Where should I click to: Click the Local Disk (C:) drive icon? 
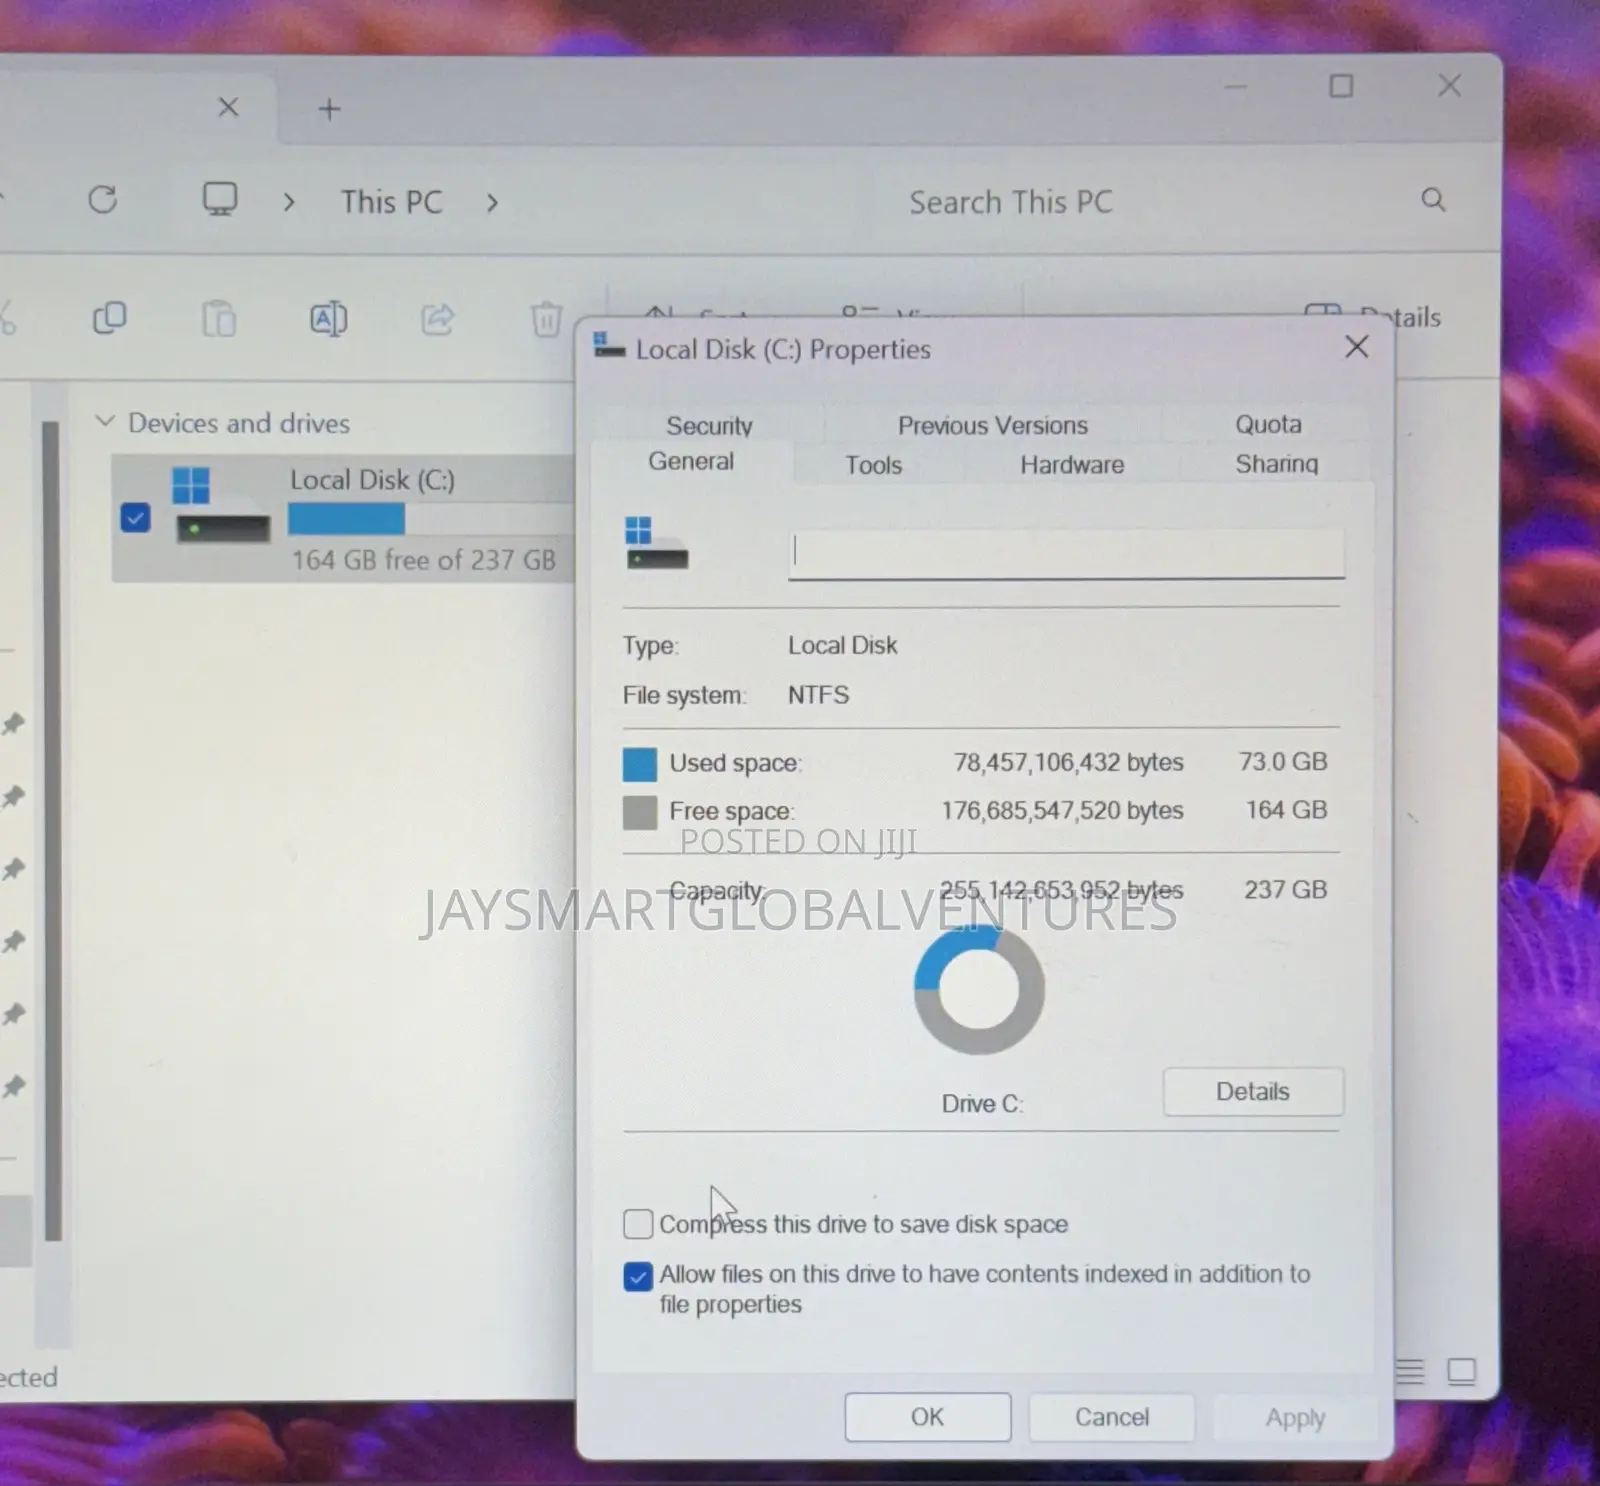221,506
